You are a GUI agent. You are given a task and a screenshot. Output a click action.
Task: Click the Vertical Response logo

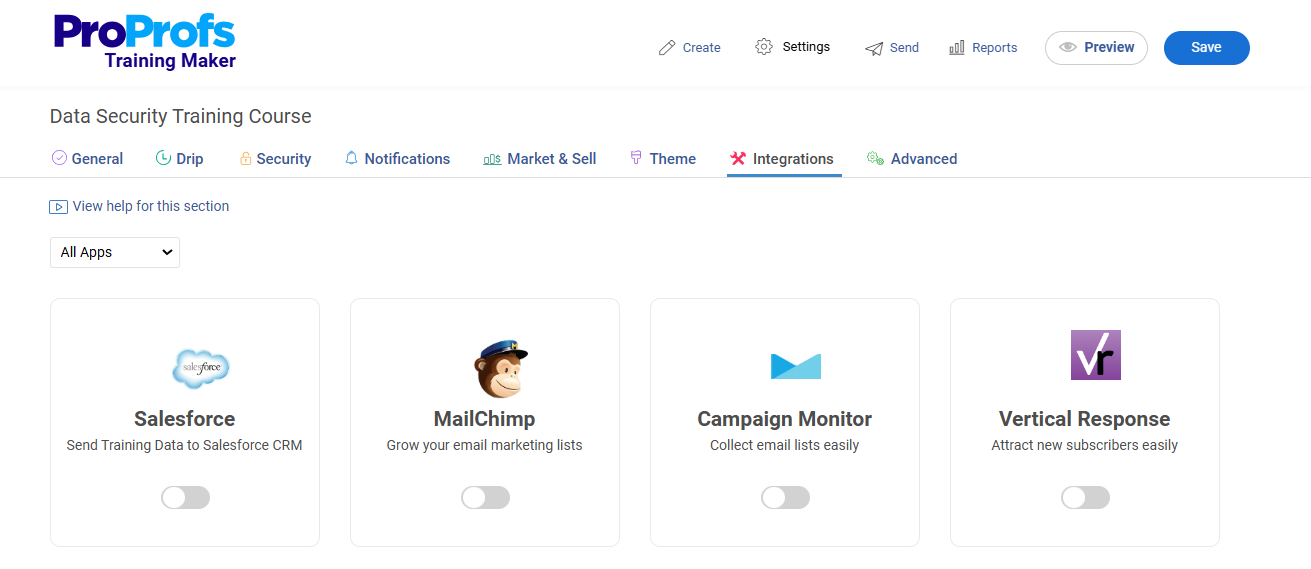1096,355
